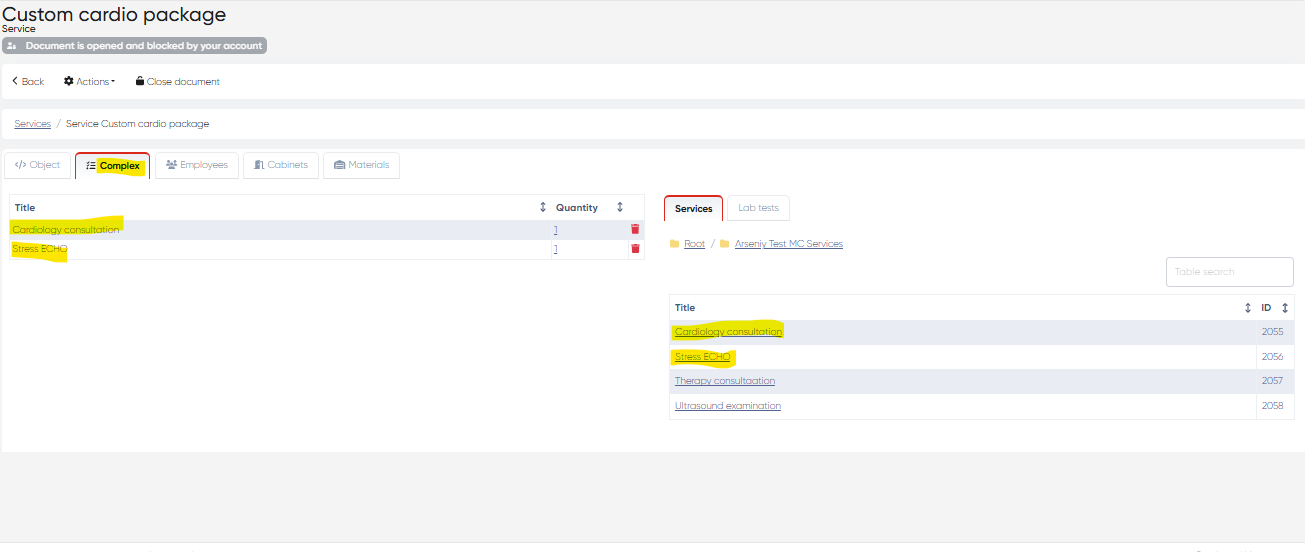Switch to the Cabinets tab
The image size is (1305, 552).
click(281, 165)
